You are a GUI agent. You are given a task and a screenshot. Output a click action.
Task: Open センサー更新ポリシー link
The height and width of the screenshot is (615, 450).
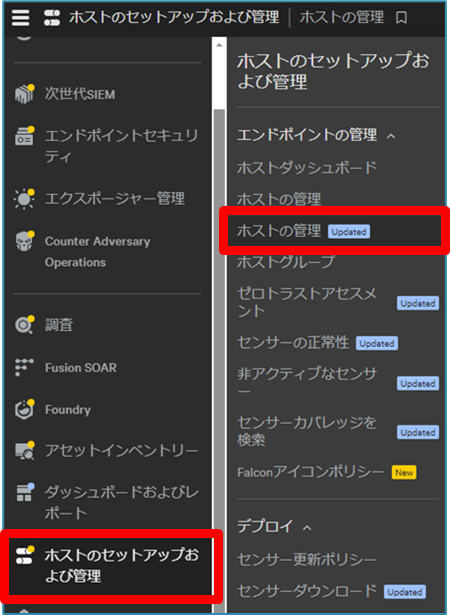tap(307, 559)
